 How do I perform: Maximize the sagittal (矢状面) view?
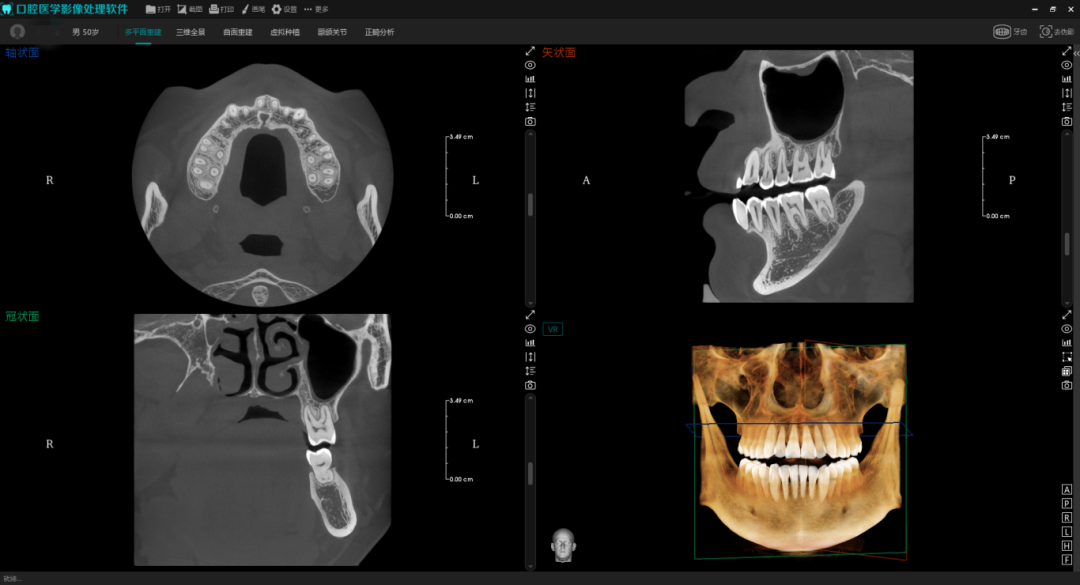(x=1066, y=51)
